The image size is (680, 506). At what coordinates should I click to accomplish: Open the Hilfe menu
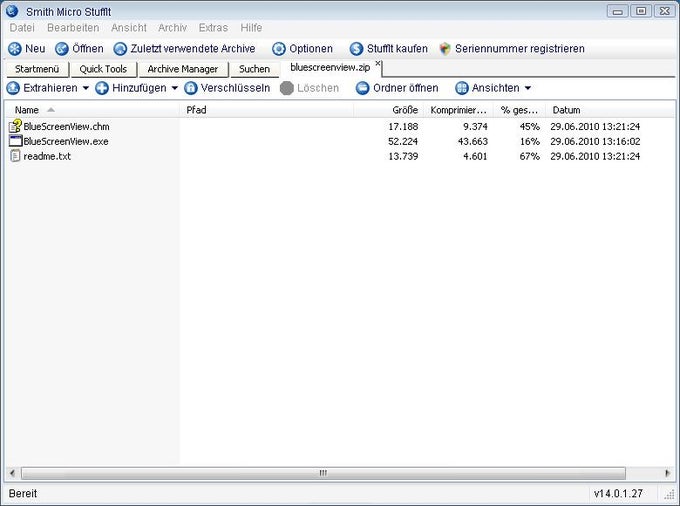pos(251,28)
